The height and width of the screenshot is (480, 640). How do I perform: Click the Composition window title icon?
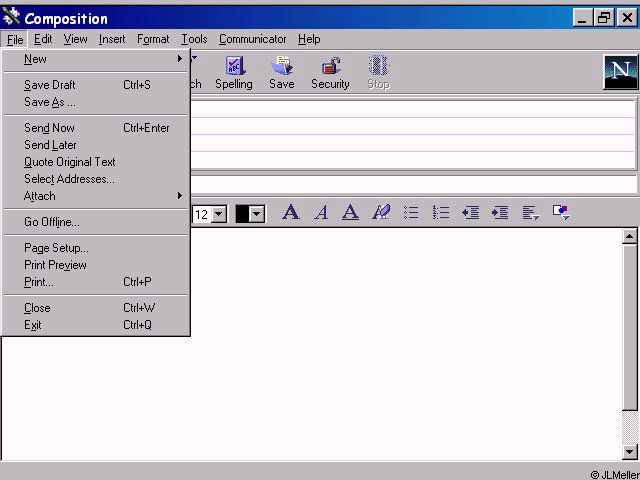pyautogui.click(x=11, y=18)
